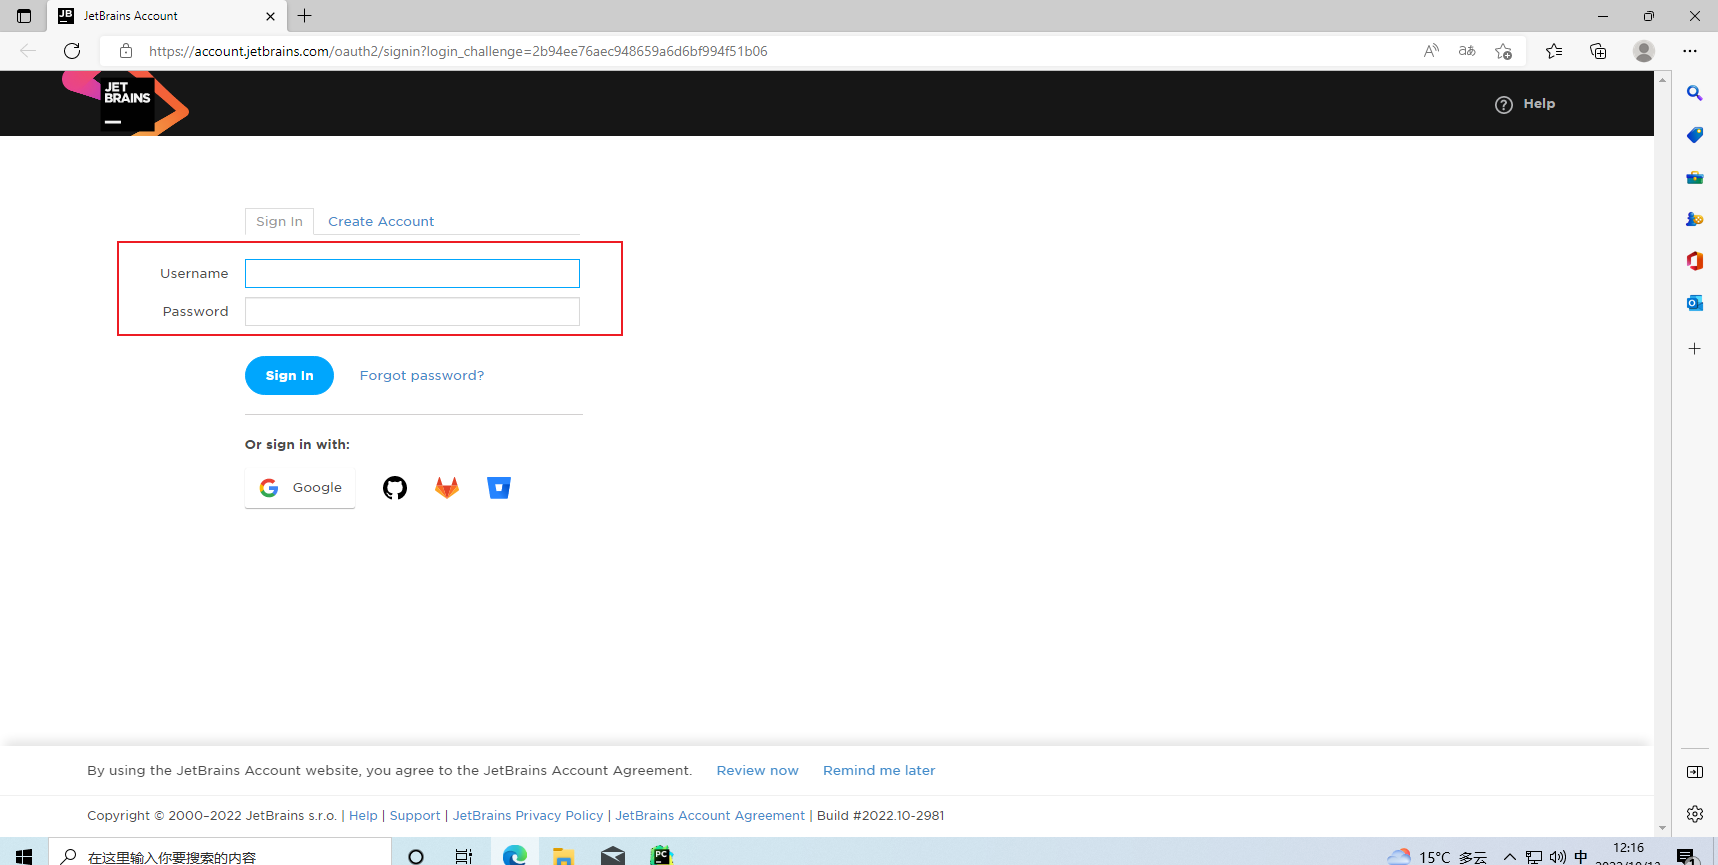
Task: Open the volume icon in tray
Action: (1558, 857)
